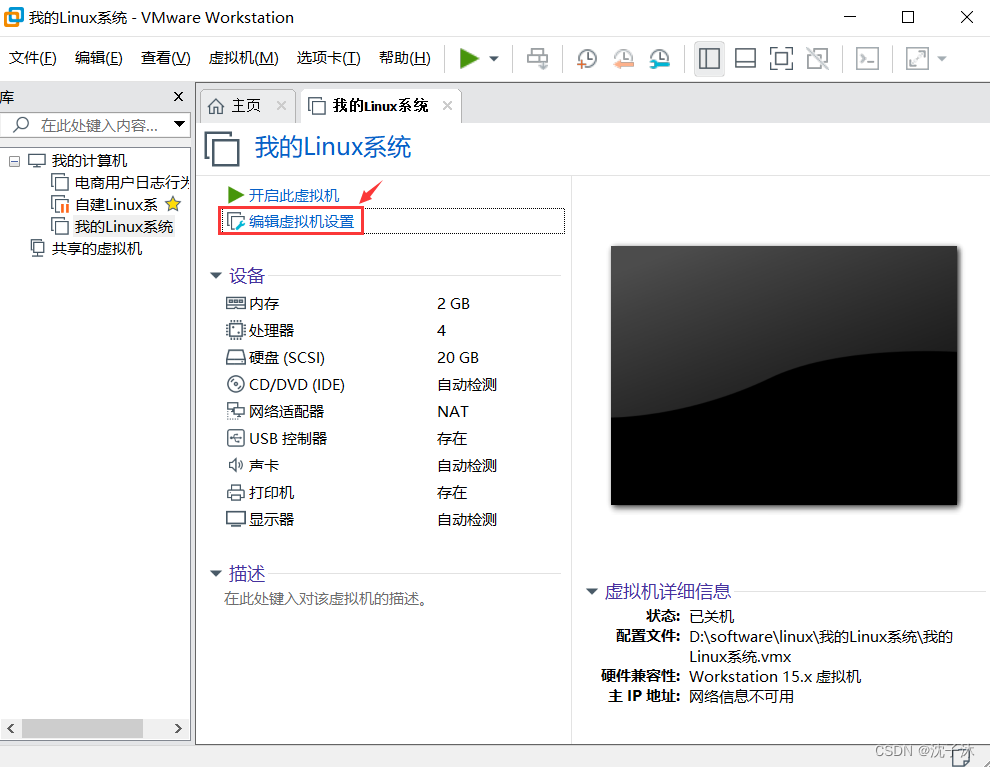Click the black virtual machine screen thumbnail

click(784, 376)
